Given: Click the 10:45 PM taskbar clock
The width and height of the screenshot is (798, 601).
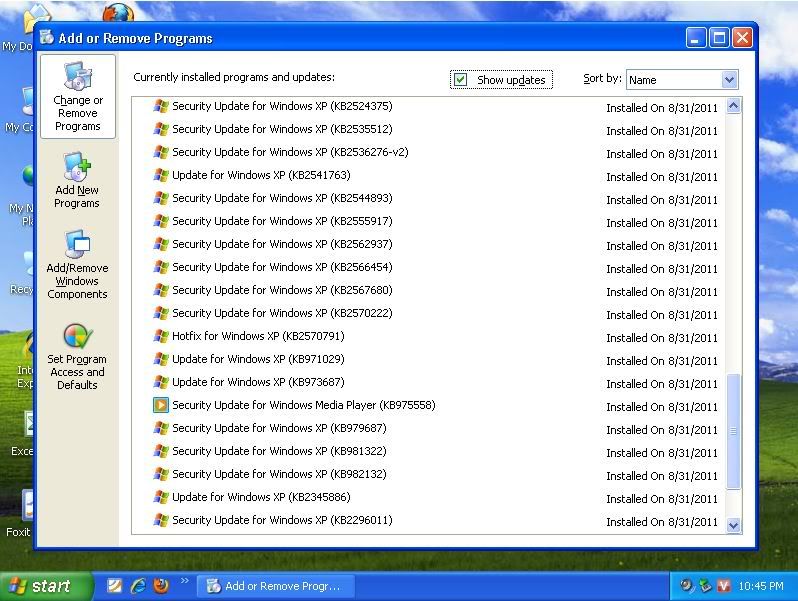Looking at the screenshot, I should 761,586.
